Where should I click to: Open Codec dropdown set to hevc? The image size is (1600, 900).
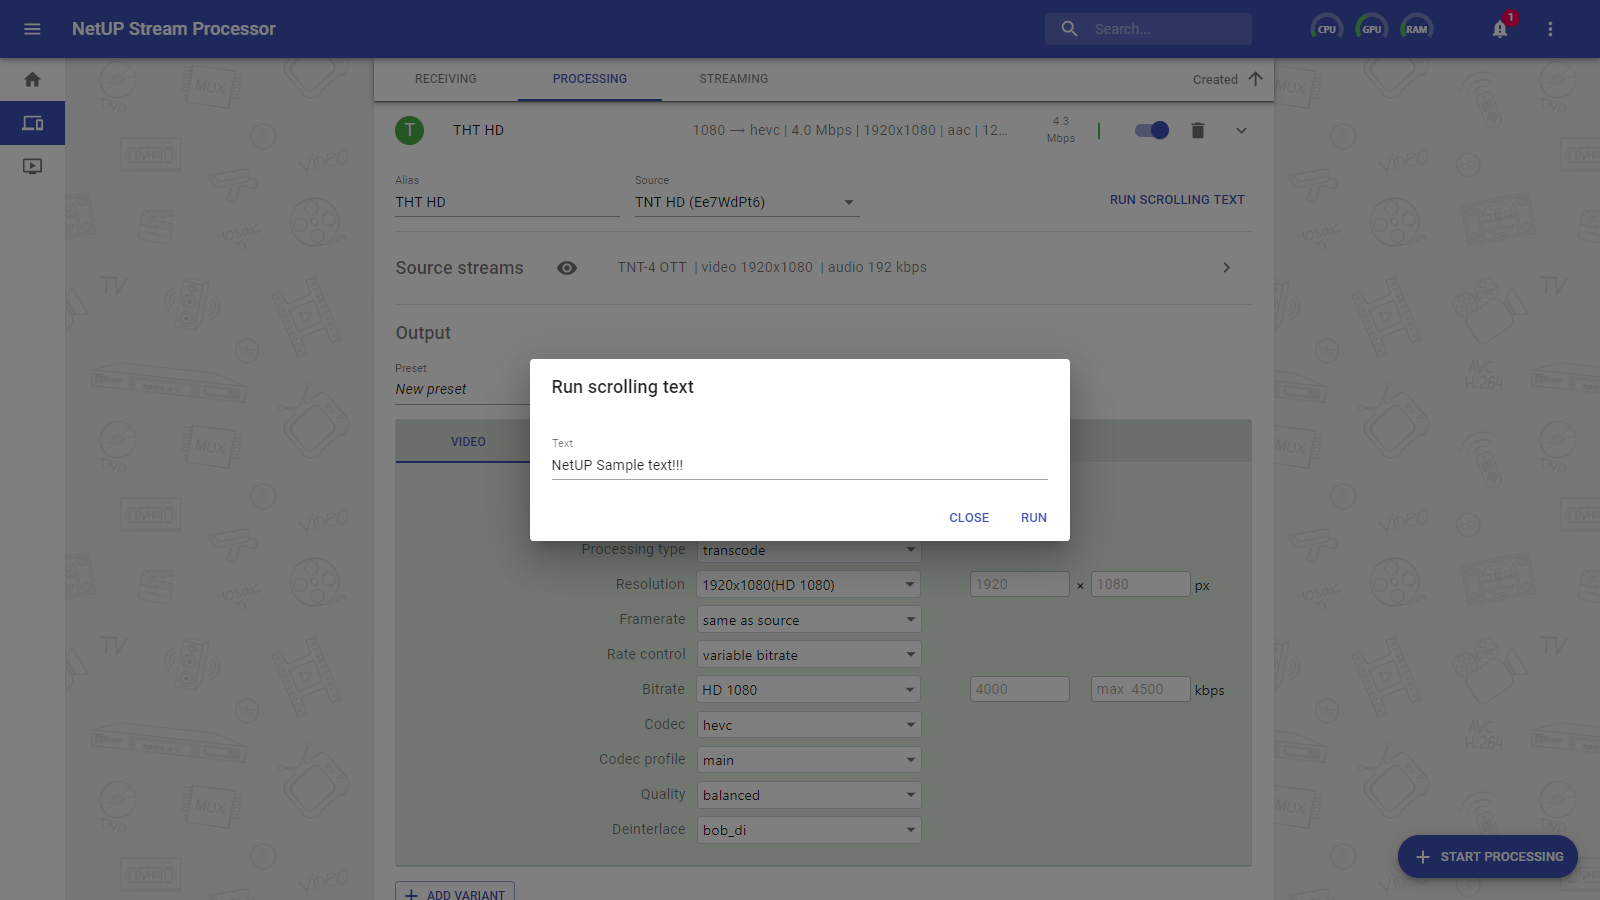tap(809, 724)
